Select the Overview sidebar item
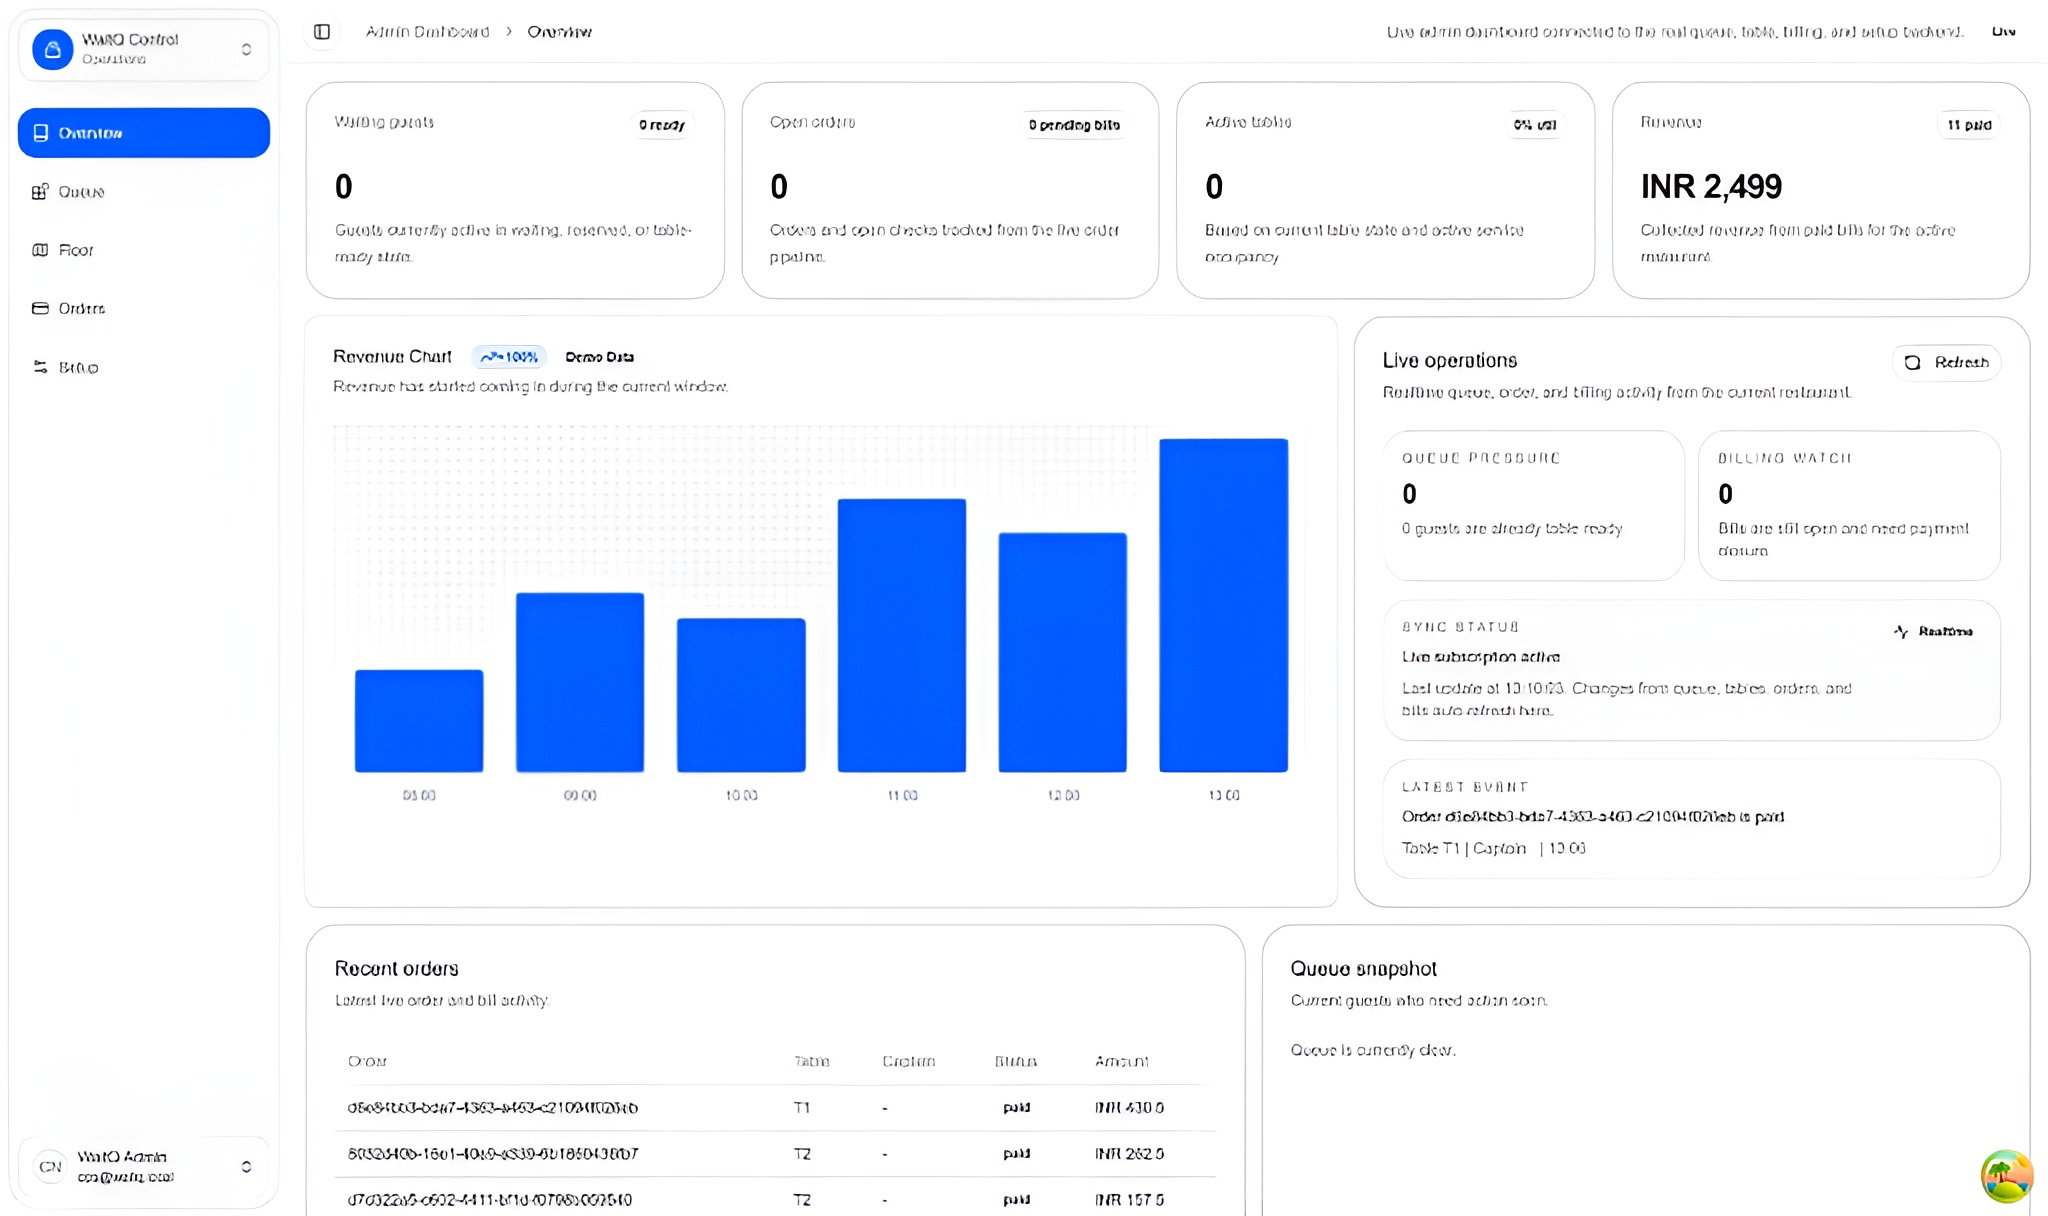Viewport: 2048px width, 1216px height. coord(143,133)
